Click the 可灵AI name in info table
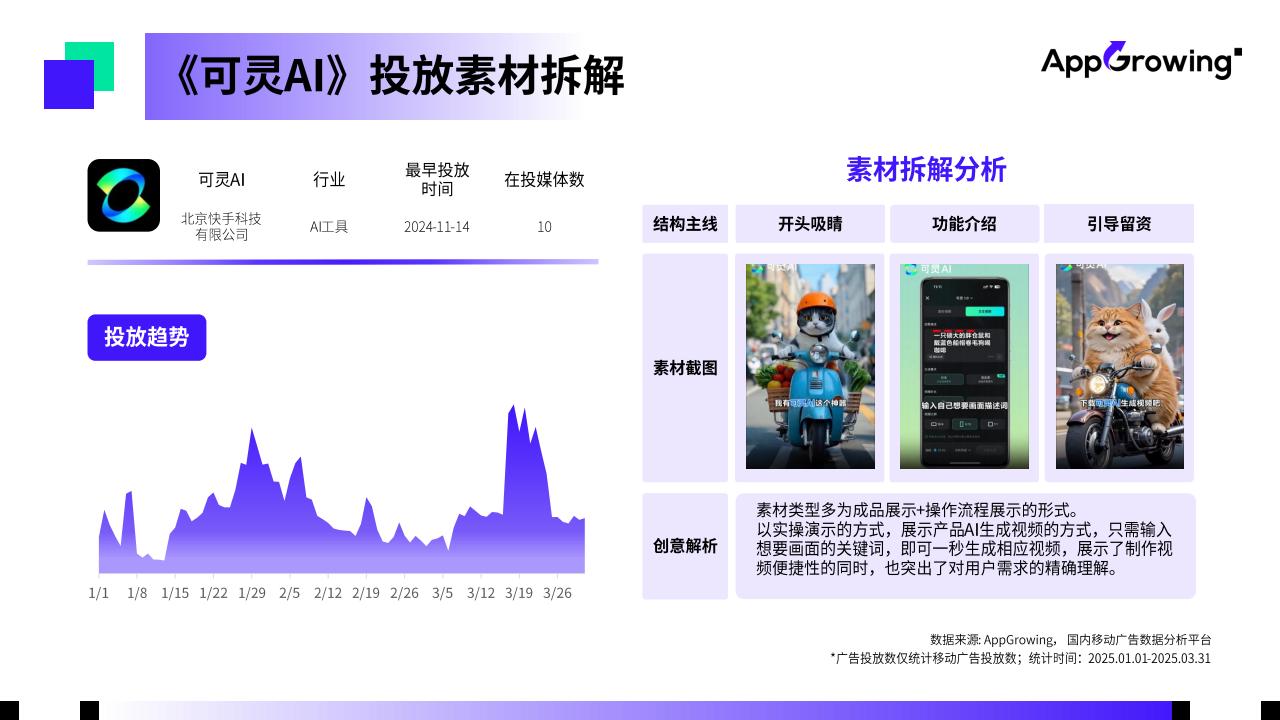This screenshot has height=720, width=1280. [221, 180]
